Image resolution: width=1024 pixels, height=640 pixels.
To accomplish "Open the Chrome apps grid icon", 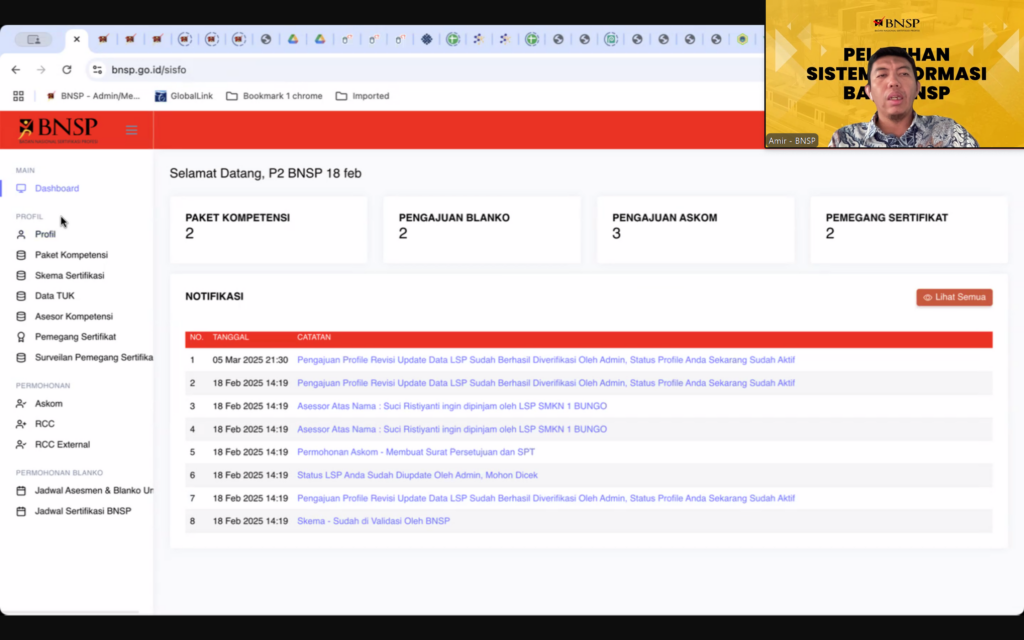I will coord(18,96).
